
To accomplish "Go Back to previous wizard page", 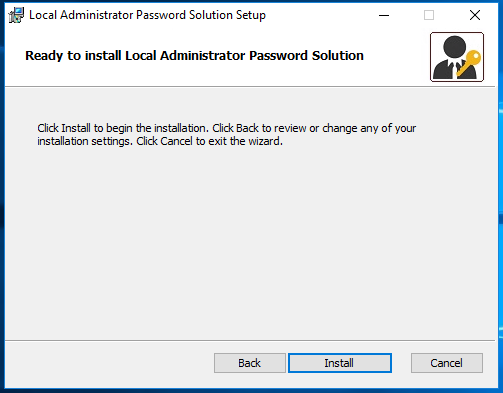I will pyautogui.click(x=250, y=363).
